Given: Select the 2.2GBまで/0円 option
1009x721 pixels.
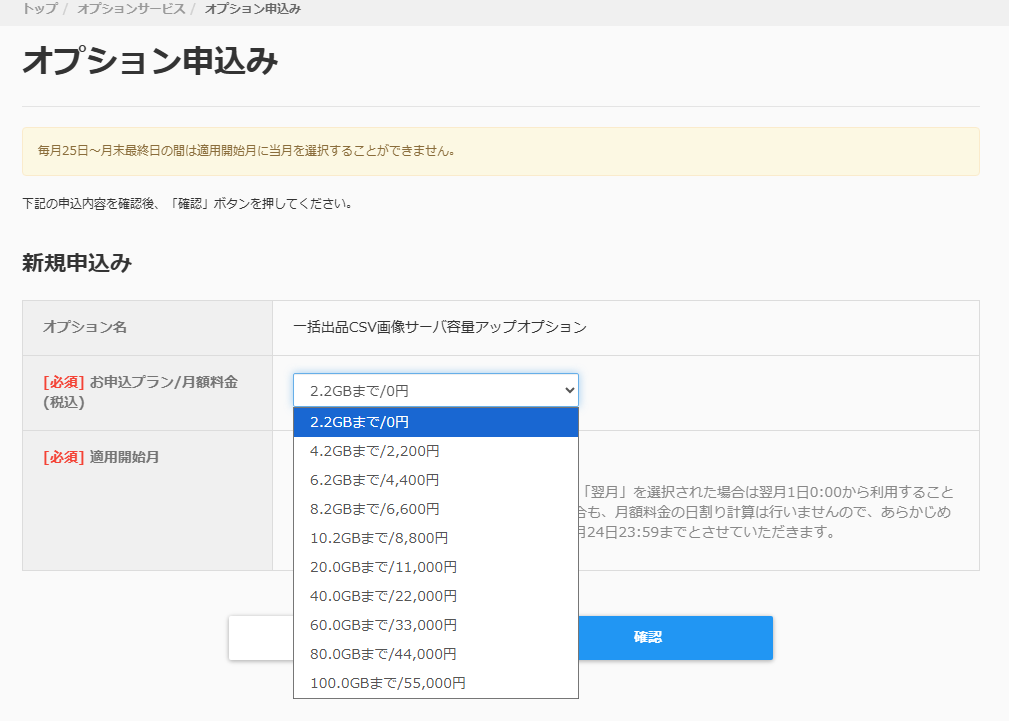Looking at the screenshot, I should 436,422.
